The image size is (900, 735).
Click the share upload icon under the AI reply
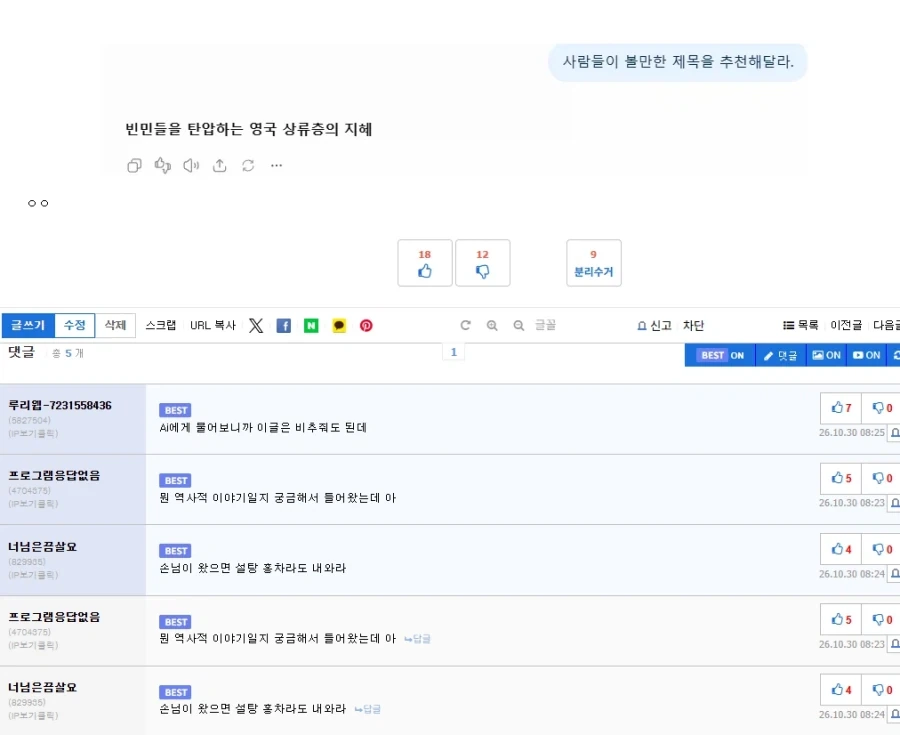click(219, 166)
